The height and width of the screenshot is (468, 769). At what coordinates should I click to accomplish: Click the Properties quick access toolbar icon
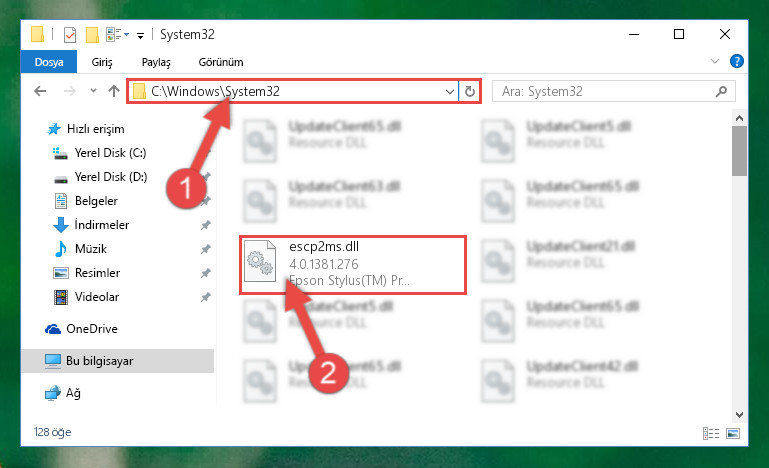point(70,35)
